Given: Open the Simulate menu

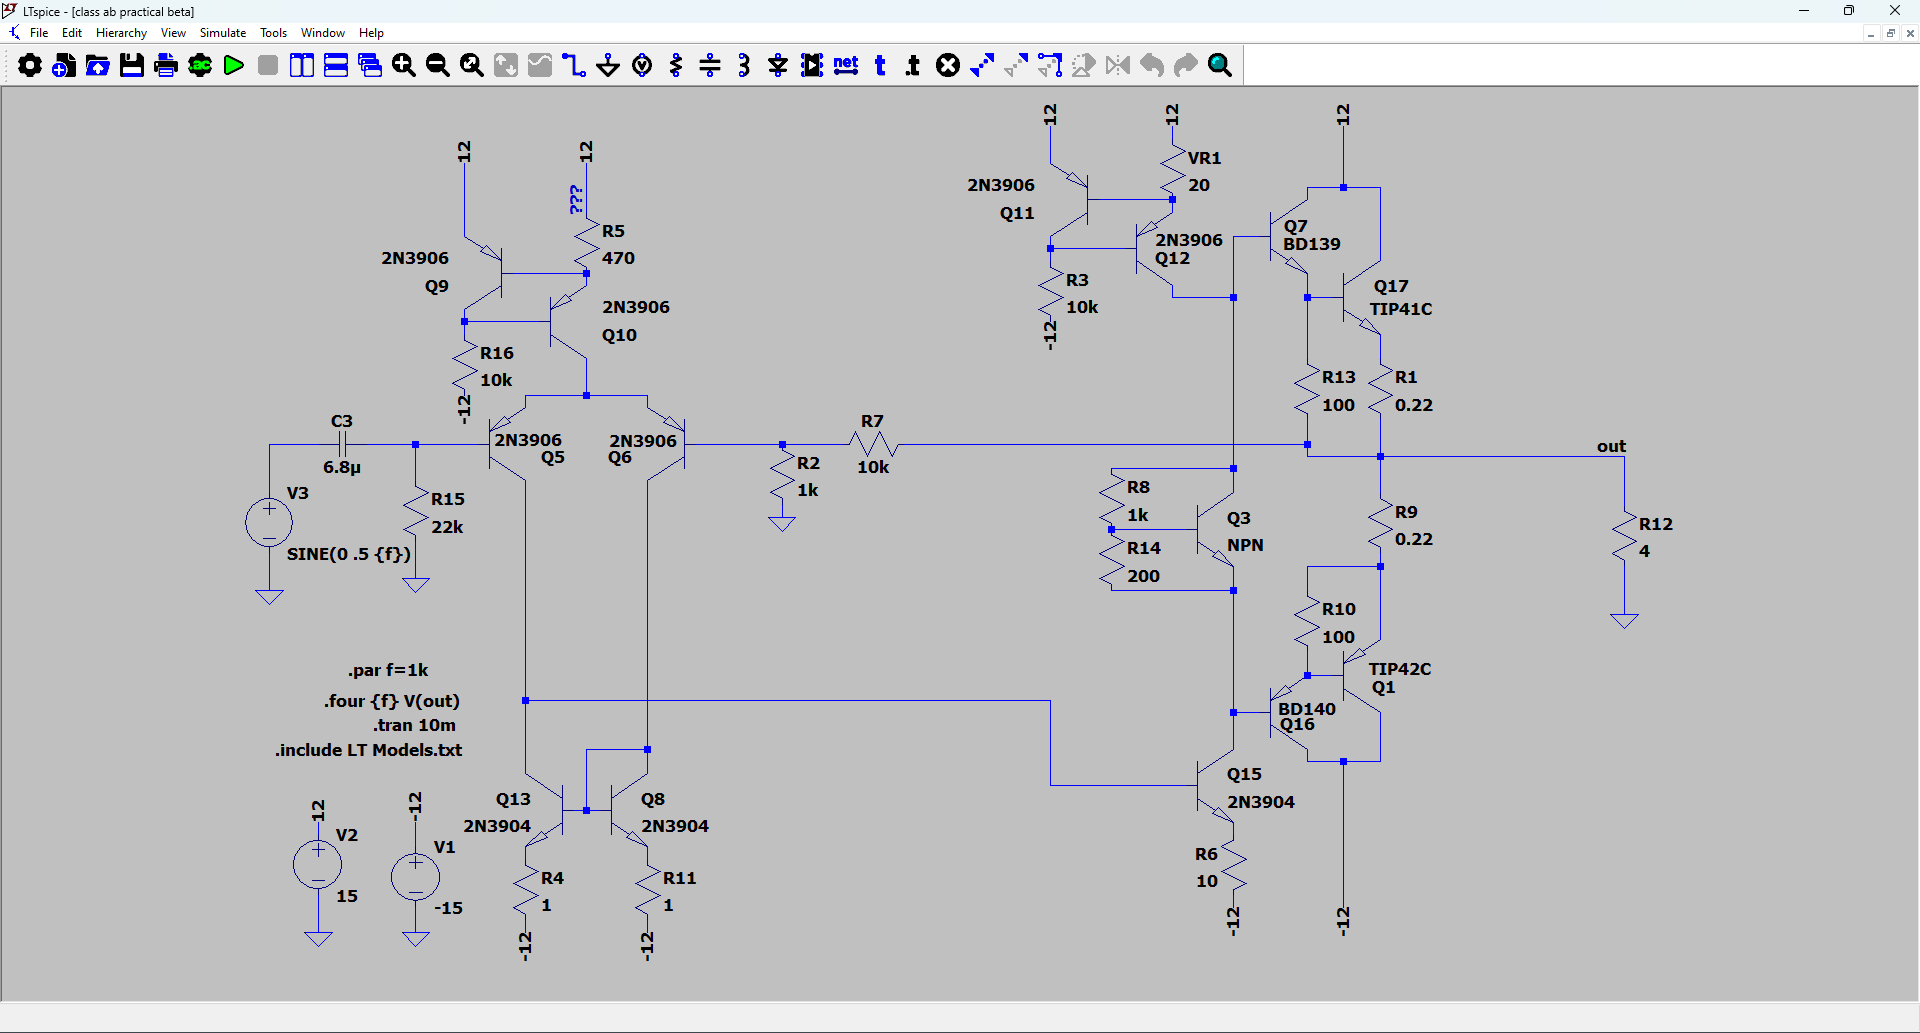Looking at the screenshot, I should [223, 33].
